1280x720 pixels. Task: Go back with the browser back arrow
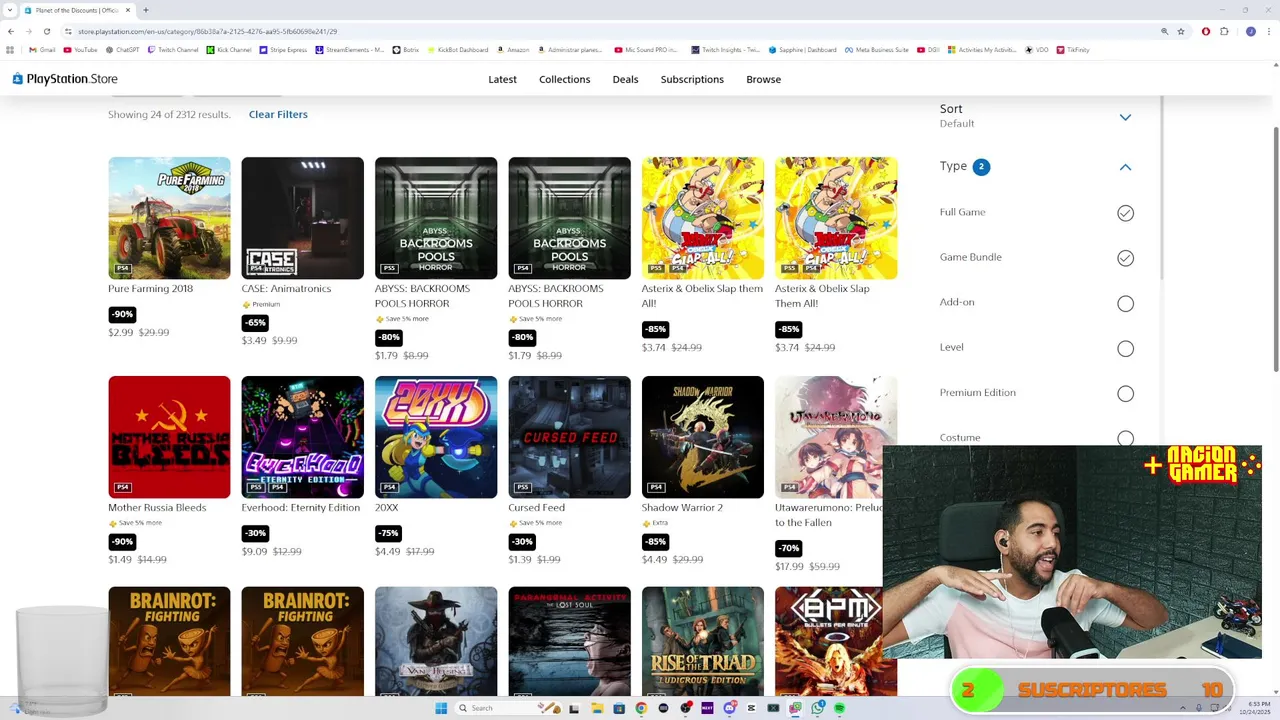[x=11, y=31]
